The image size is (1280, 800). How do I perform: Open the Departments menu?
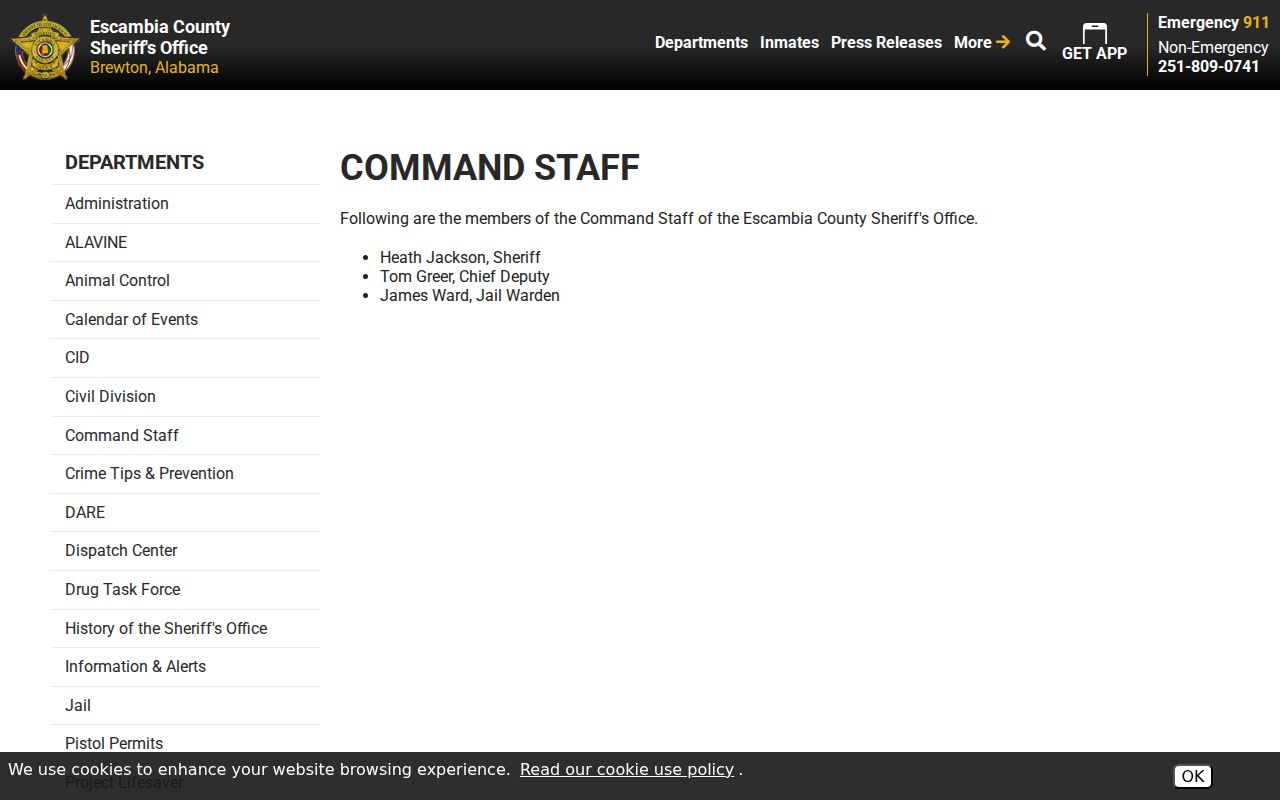point(701,42)
